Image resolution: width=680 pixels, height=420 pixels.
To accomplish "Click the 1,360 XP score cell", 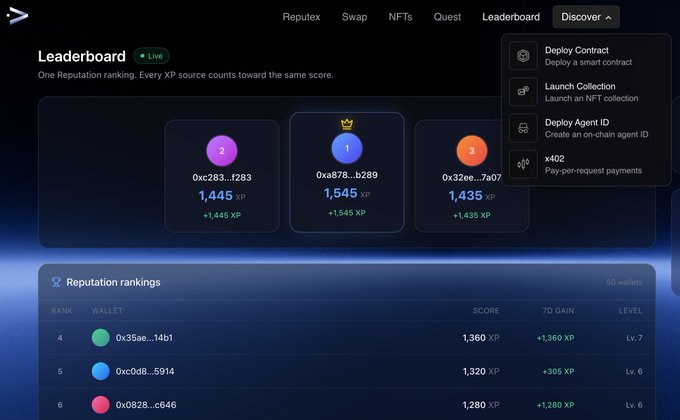I will click(481, 338).
